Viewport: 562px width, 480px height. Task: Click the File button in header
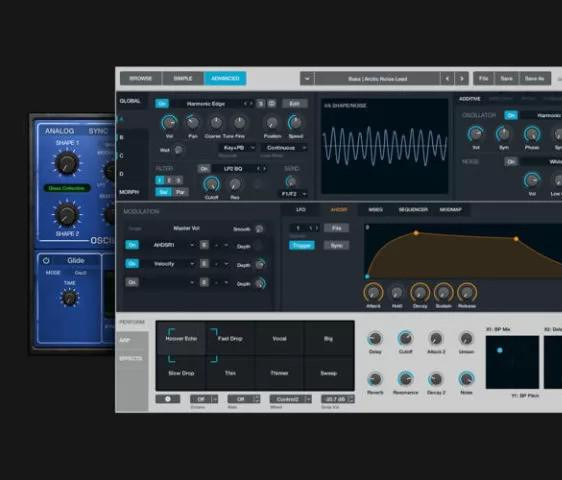pyautogui.click(x=484, y=79)
